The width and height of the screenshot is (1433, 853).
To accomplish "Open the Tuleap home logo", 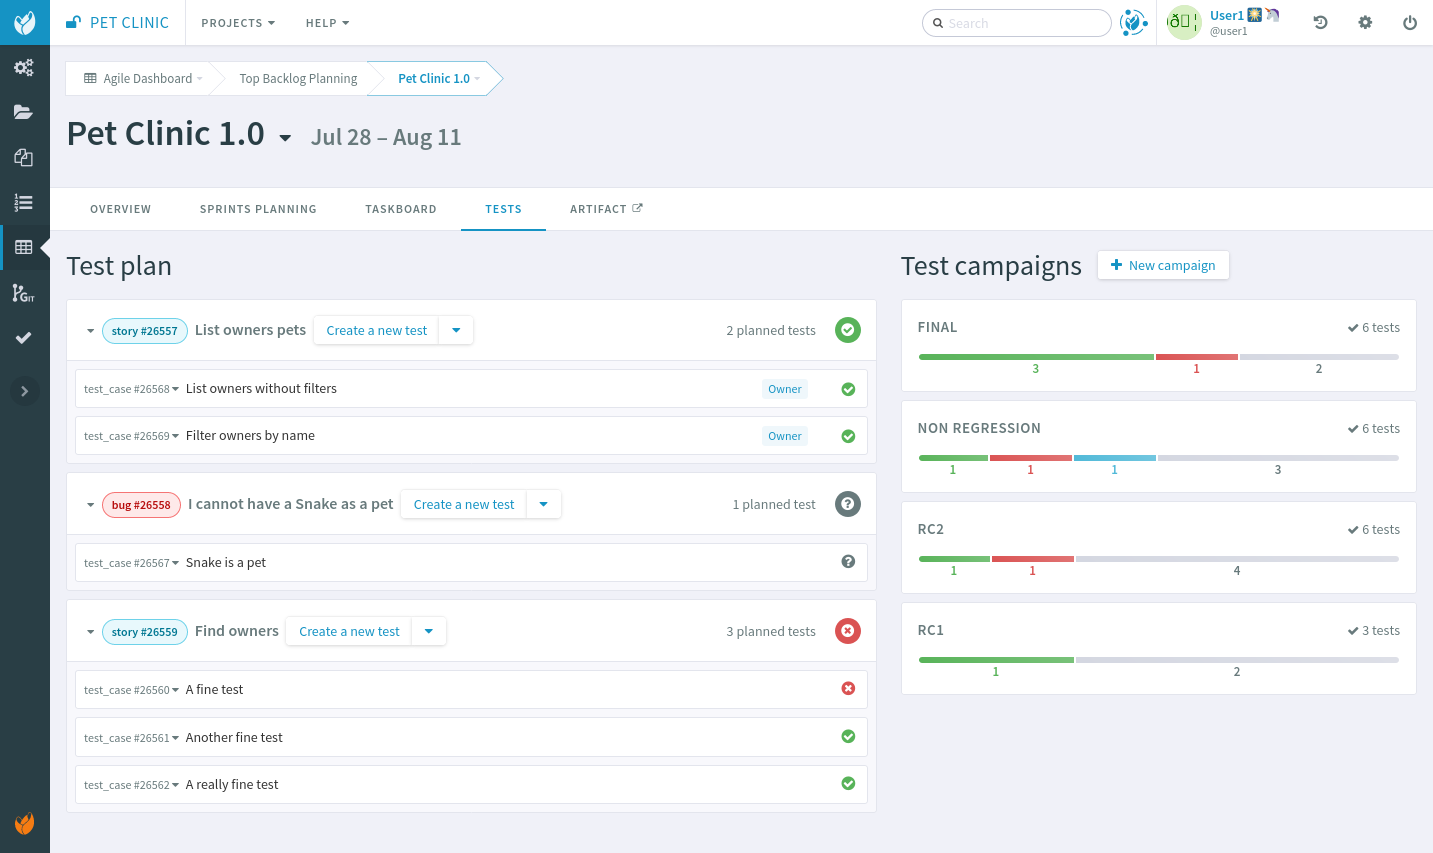I will 25,22.
